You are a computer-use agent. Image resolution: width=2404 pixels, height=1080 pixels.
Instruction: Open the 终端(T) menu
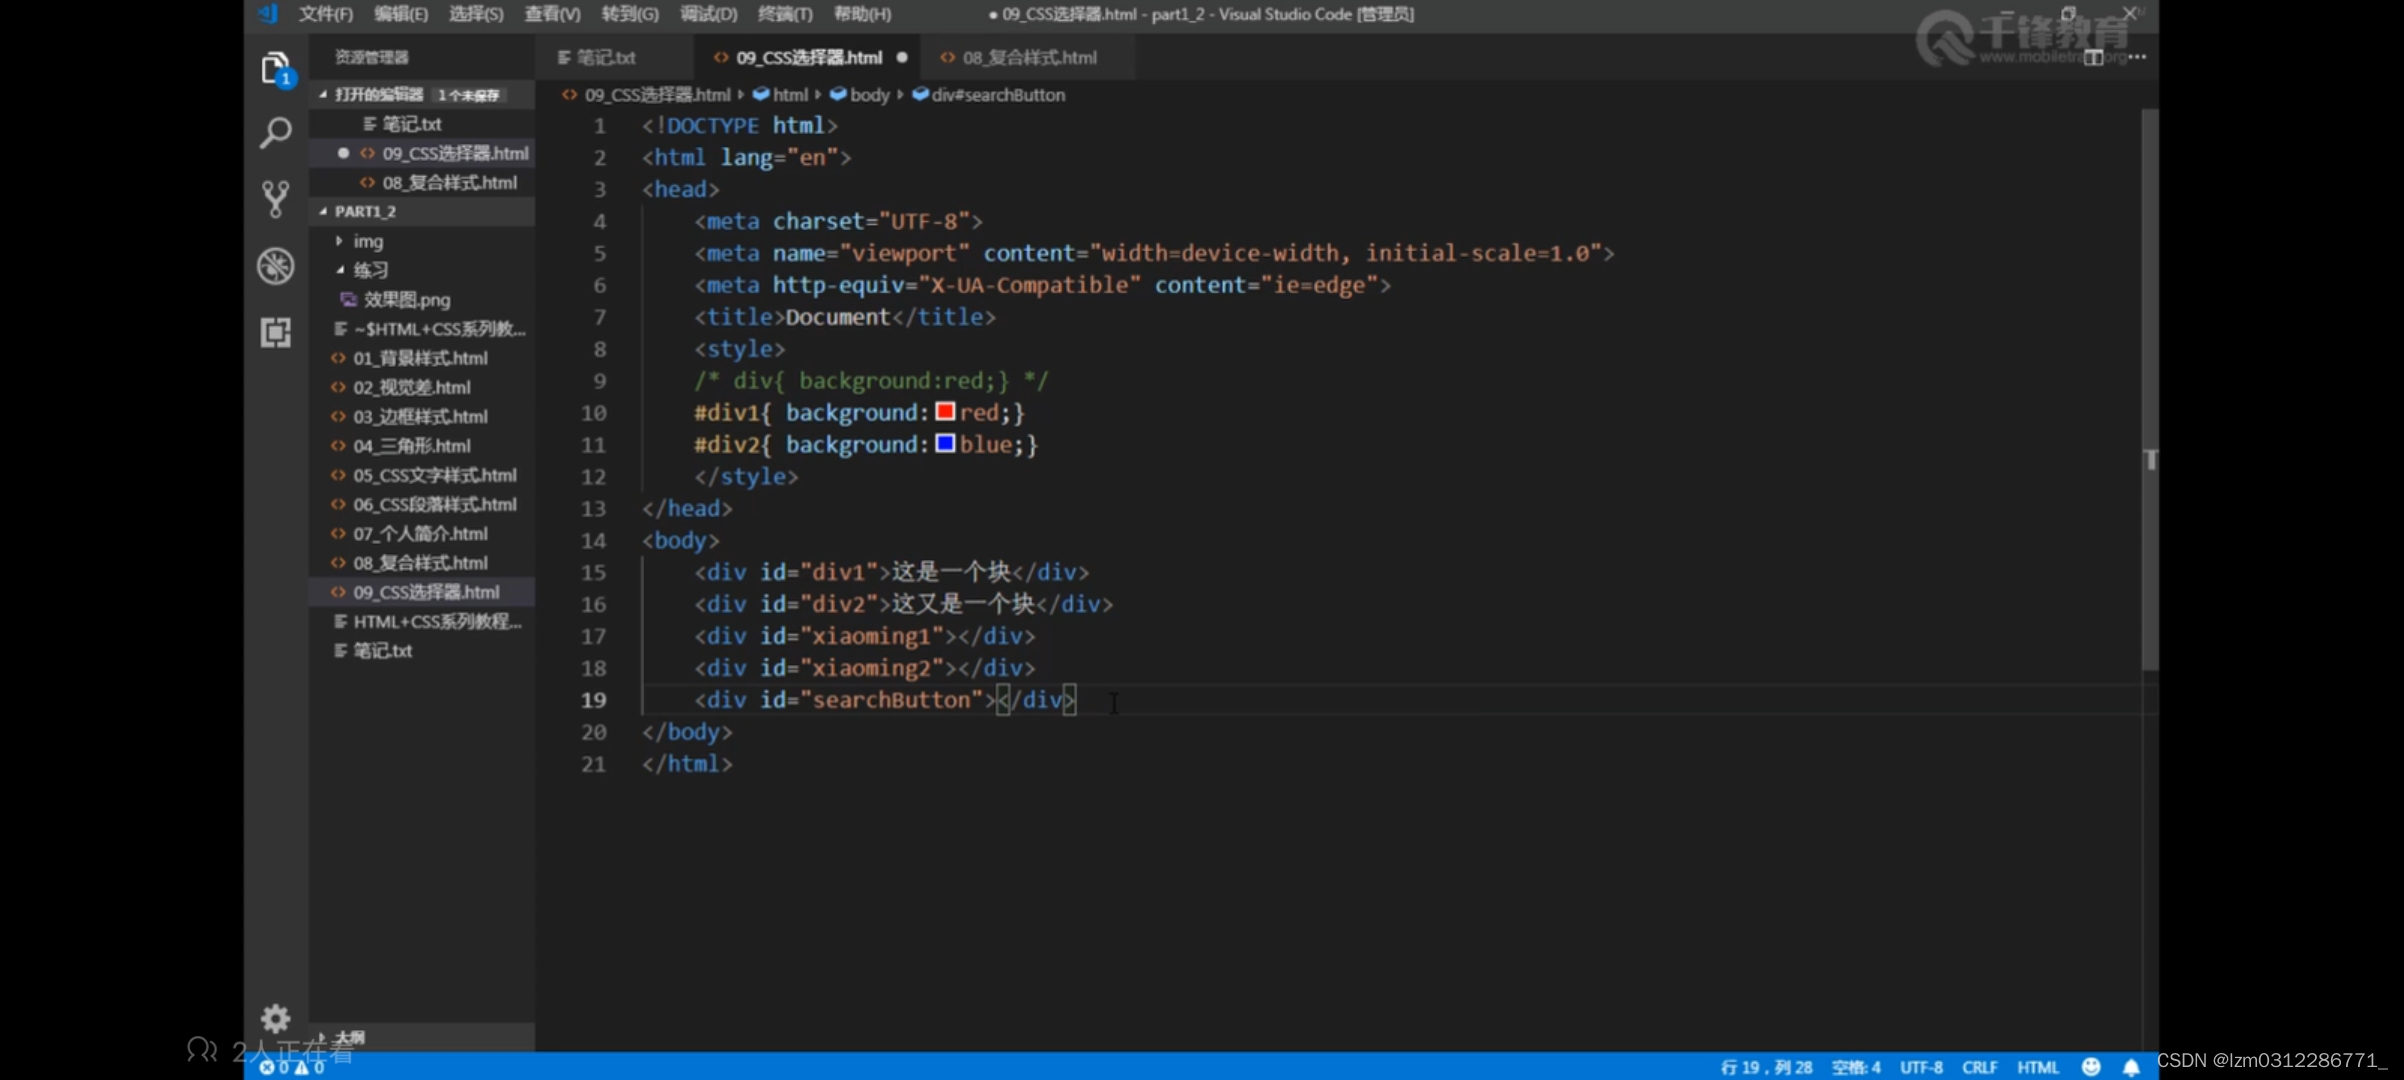[785, 14]
